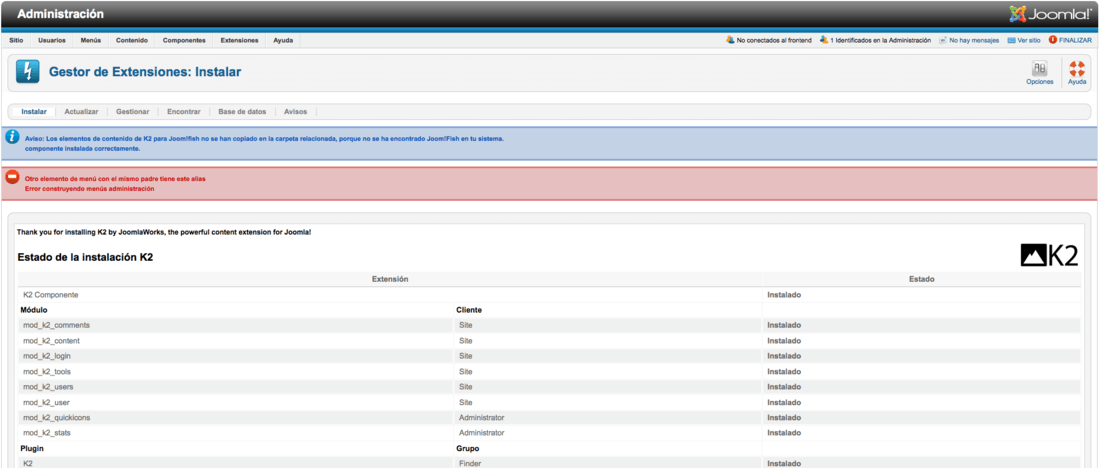Click the Estado de la instalación K2 heading
This screenshot has height=468, width=1100.
click(x=86, y=258)
